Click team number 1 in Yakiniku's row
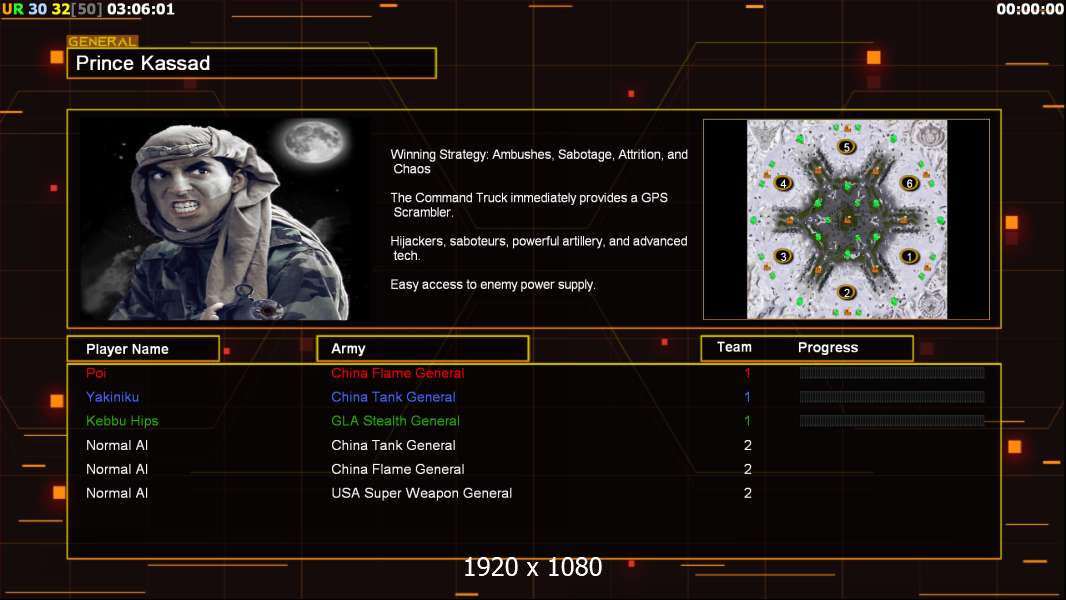Image resolution: width=1066 pixels, height=600 pixels. click(747, 397)
